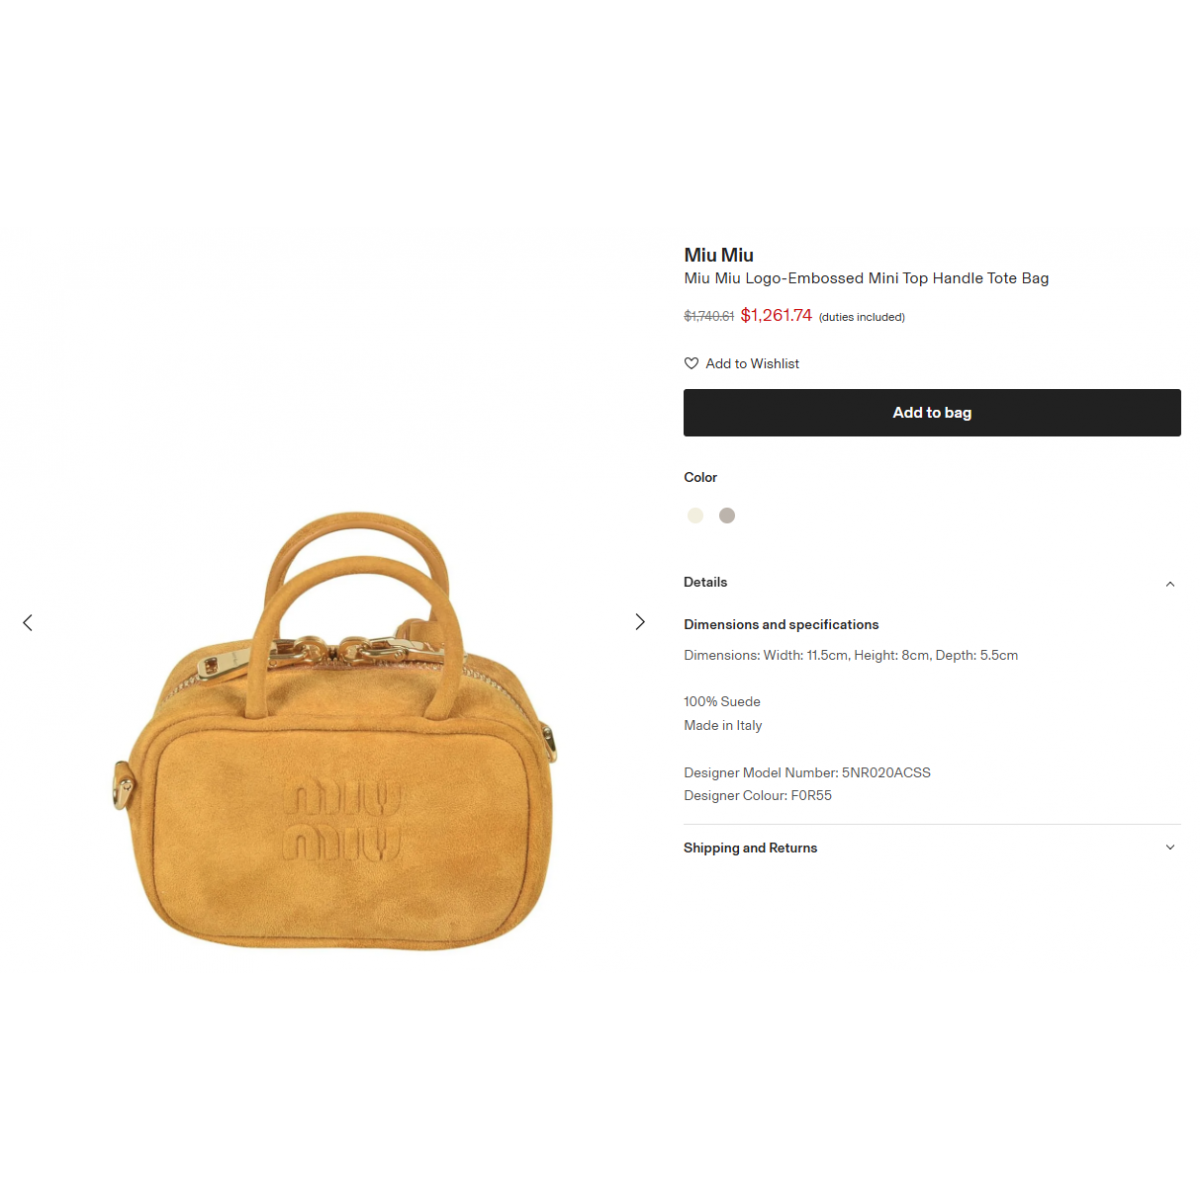The image size is (1200, 1200).
Task: Click the crossed-out original price $1,740.61
Action: 709,316
